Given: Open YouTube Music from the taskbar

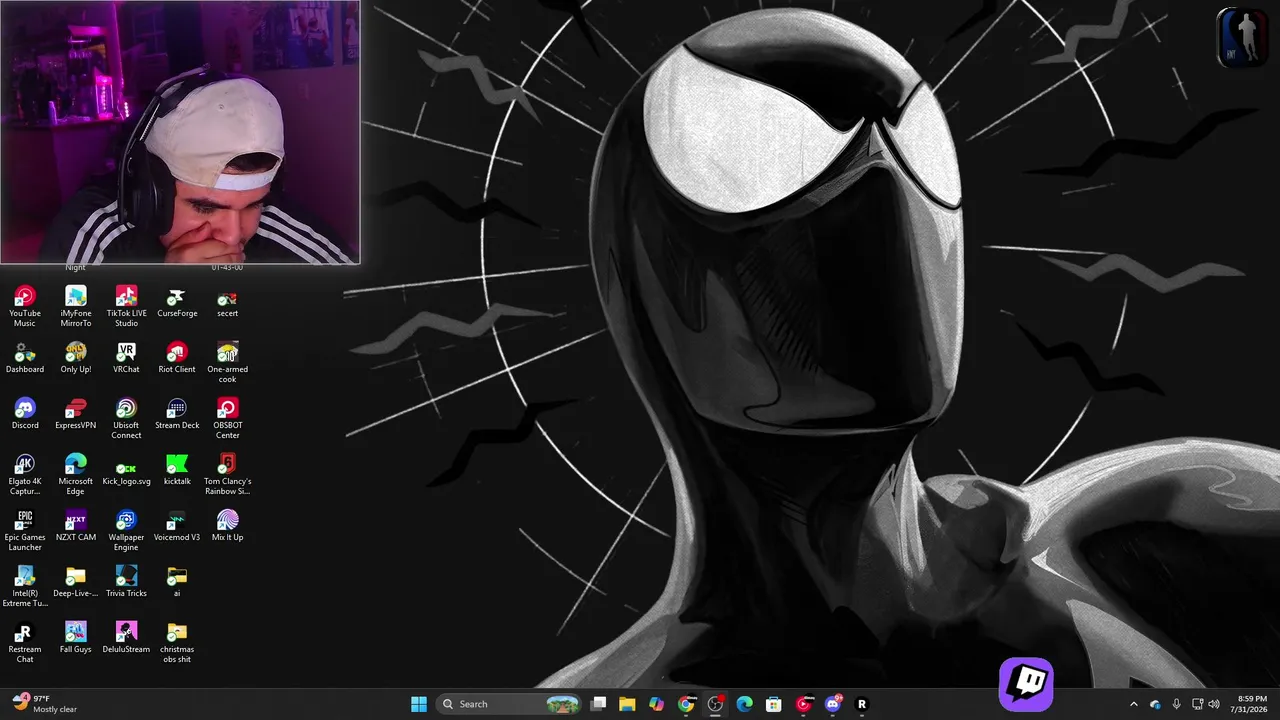Looking at the screenshot, I should (803, 704).
